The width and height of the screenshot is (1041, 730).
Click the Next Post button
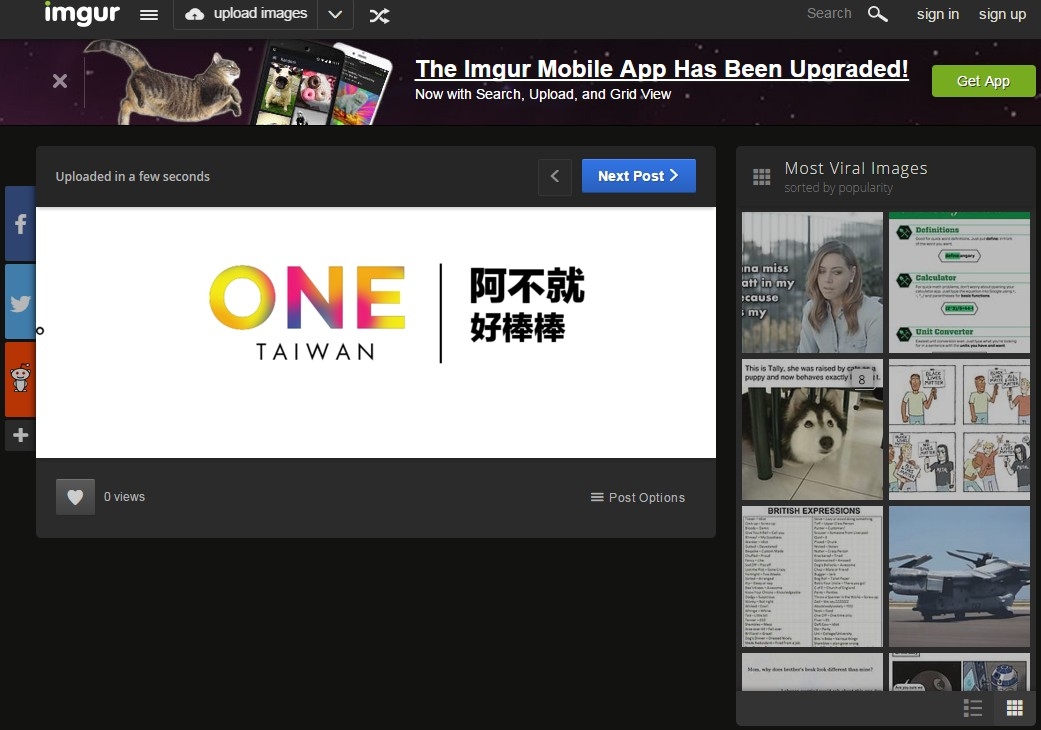(x=638, y=176)
